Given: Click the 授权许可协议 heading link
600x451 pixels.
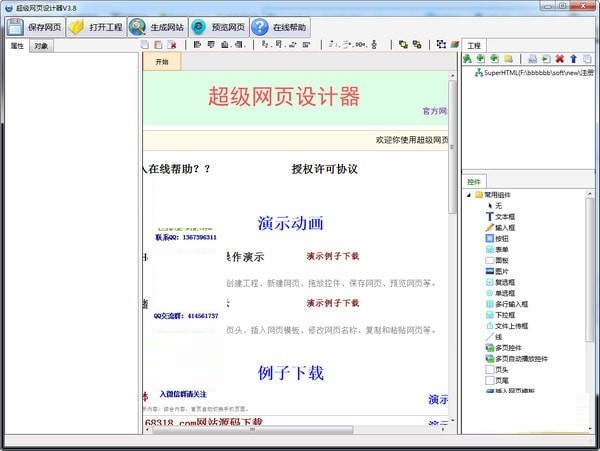Looking at the screenshot, I should pos(324,169).
